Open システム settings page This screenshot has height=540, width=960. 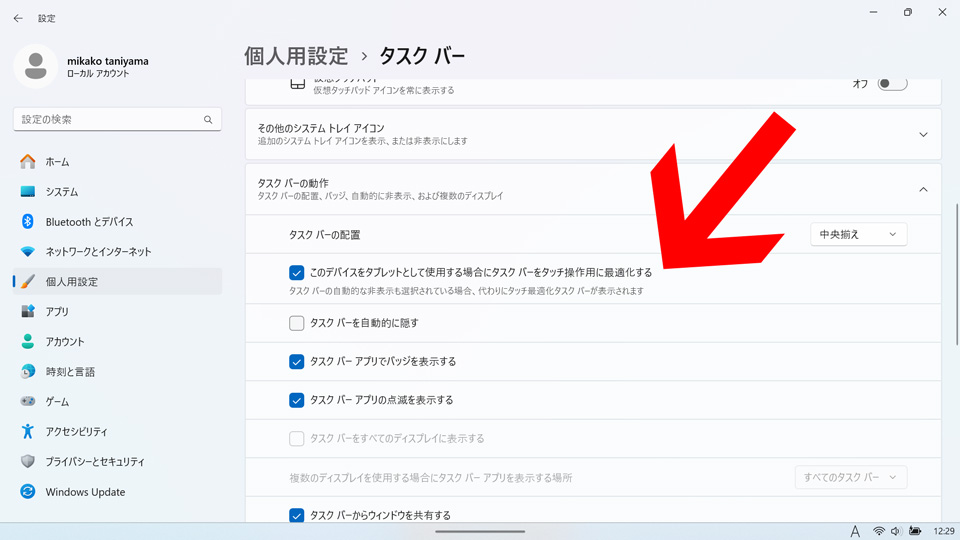[x=118, y=192]
